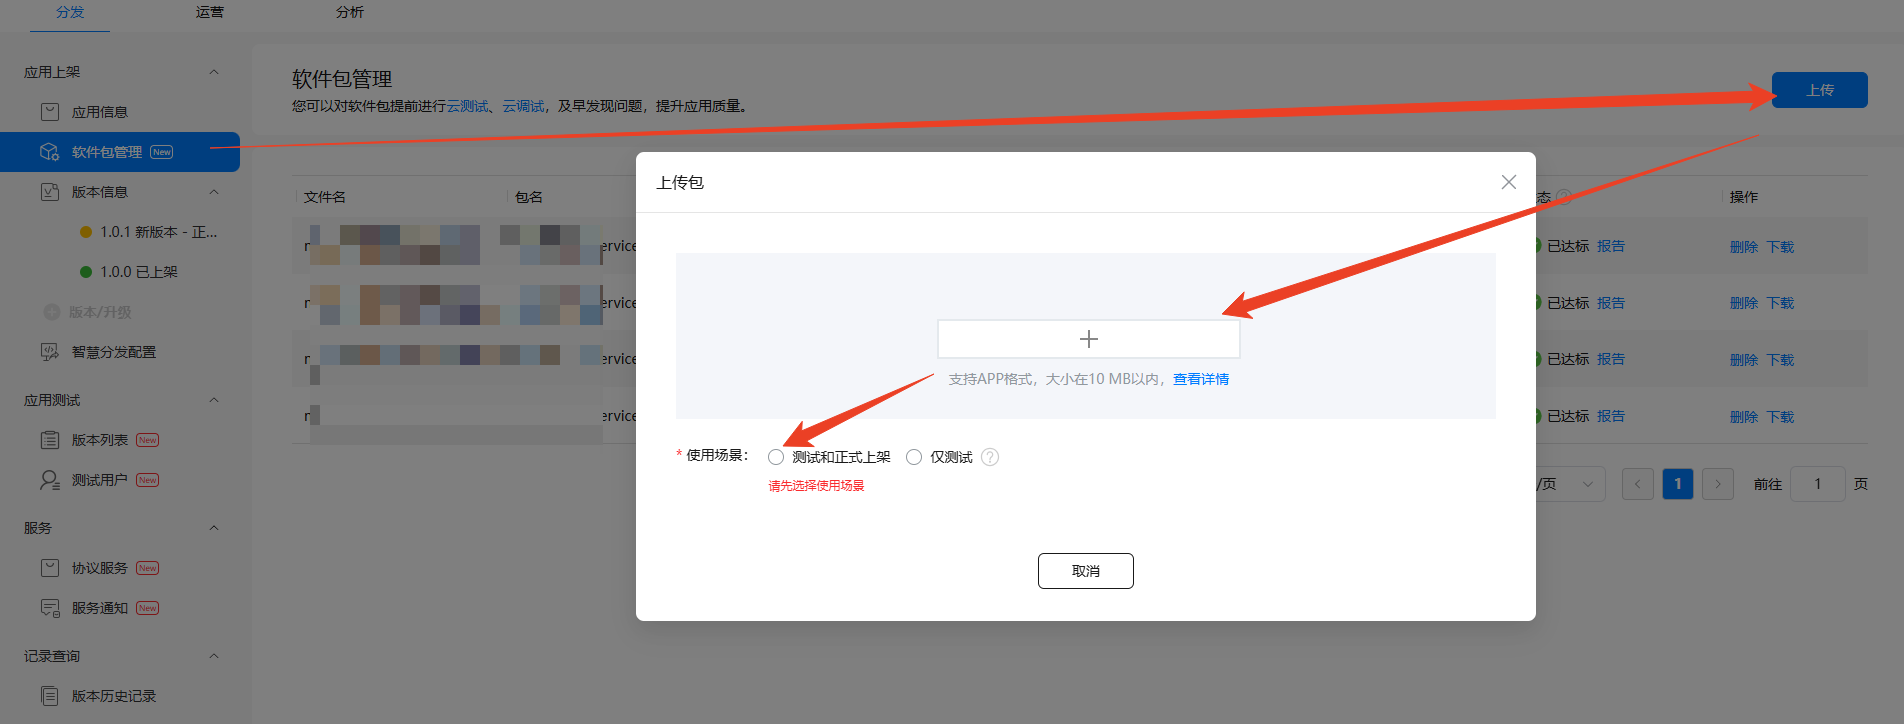Click the help icon beside 仅测试

(990, 457)
